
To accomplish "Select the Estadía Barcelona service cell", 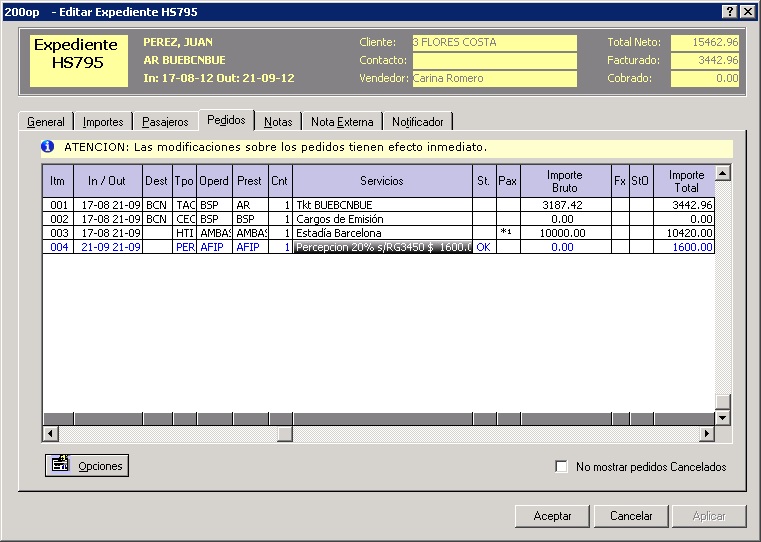I will point(382,233).
